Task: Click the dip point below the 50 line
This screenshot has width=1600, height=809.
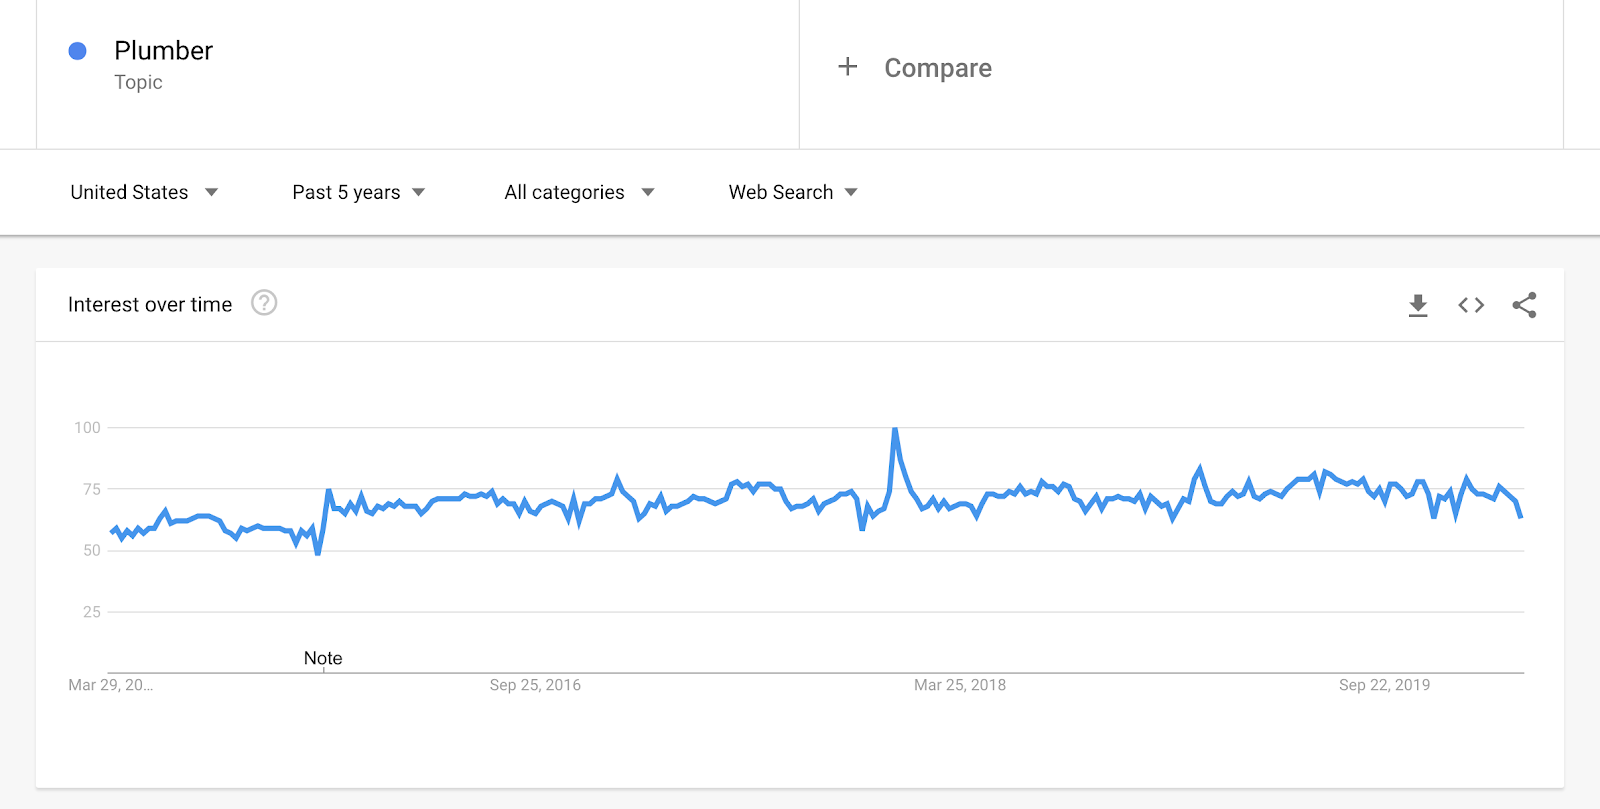Action: [318, 553]
